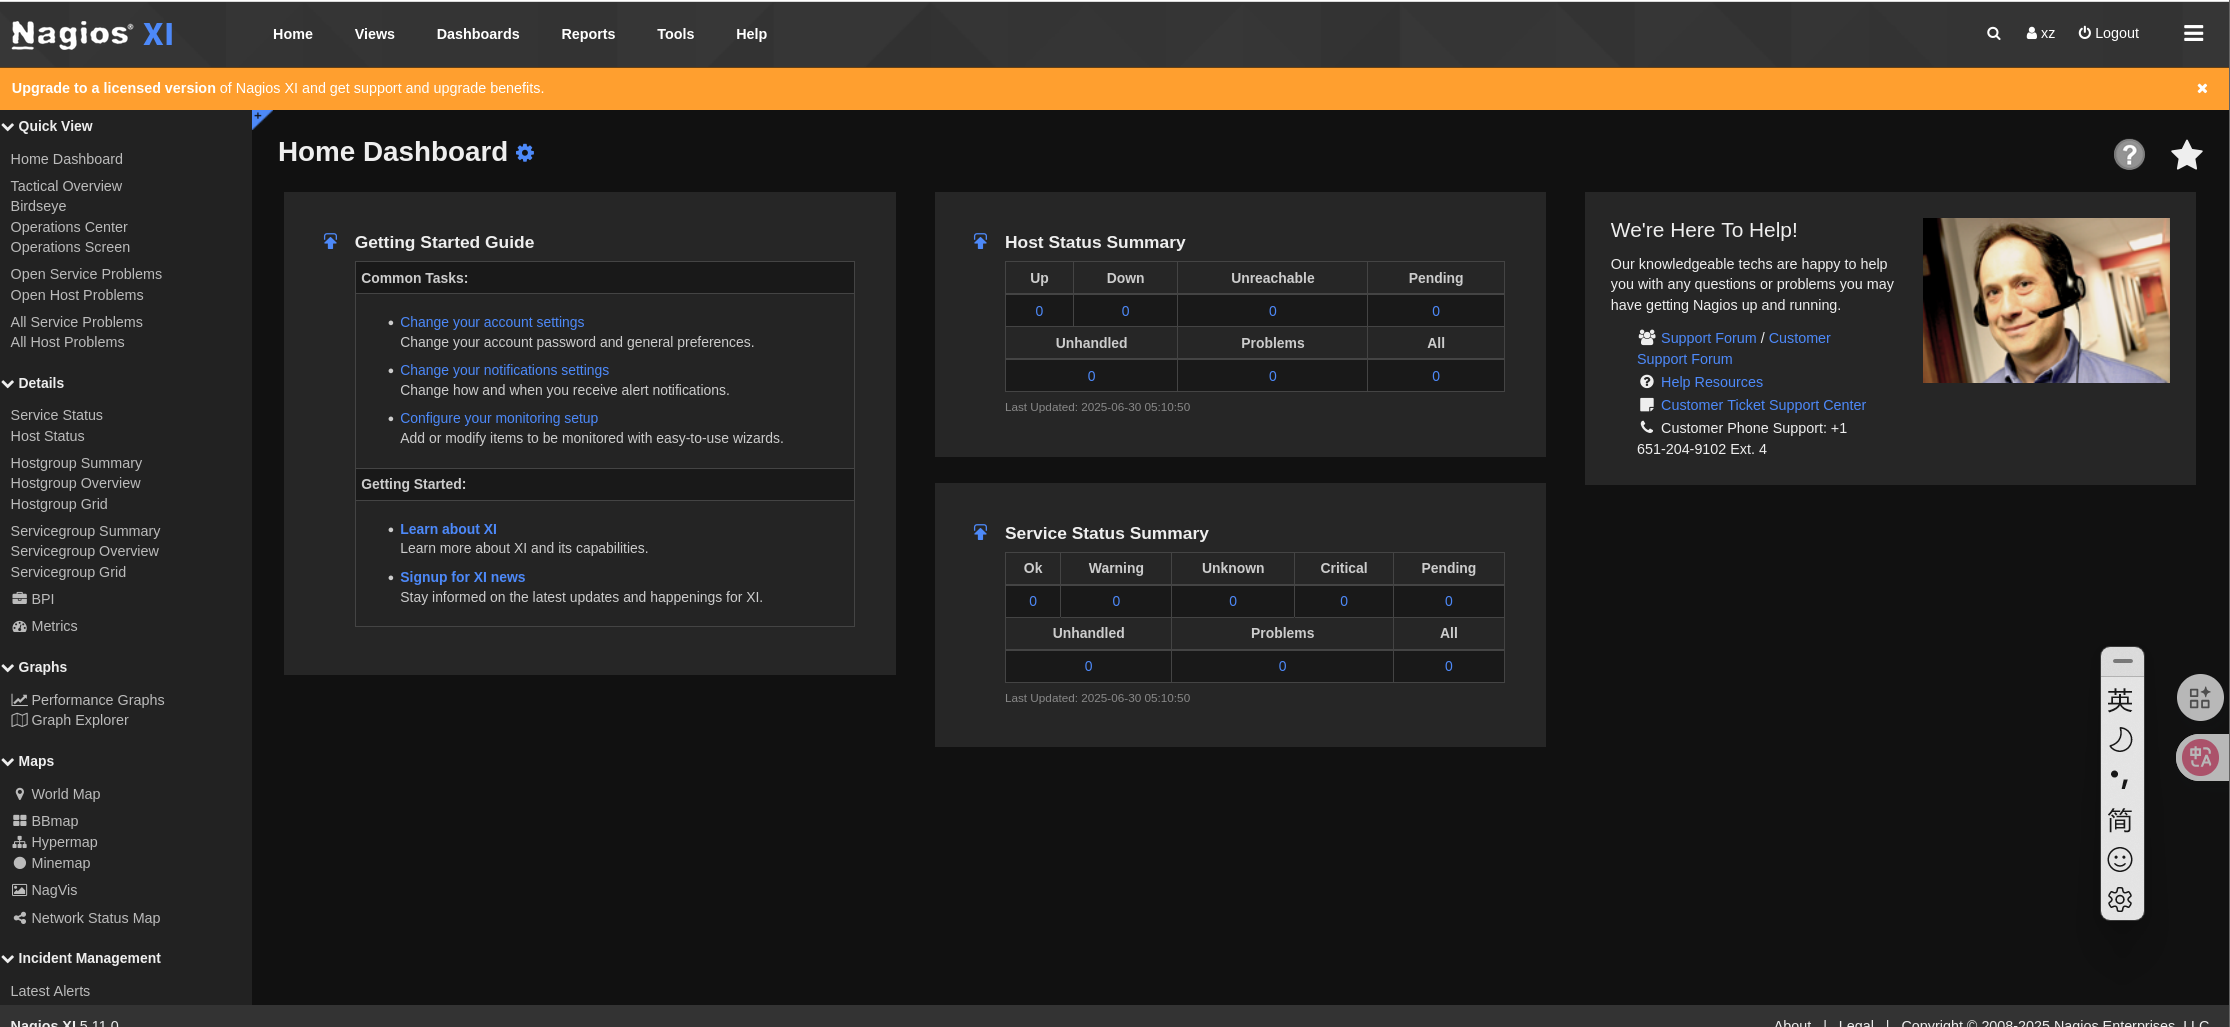Open the Dashboards menu
This screenshot has width=2230, height=1027.
[478, 34]
